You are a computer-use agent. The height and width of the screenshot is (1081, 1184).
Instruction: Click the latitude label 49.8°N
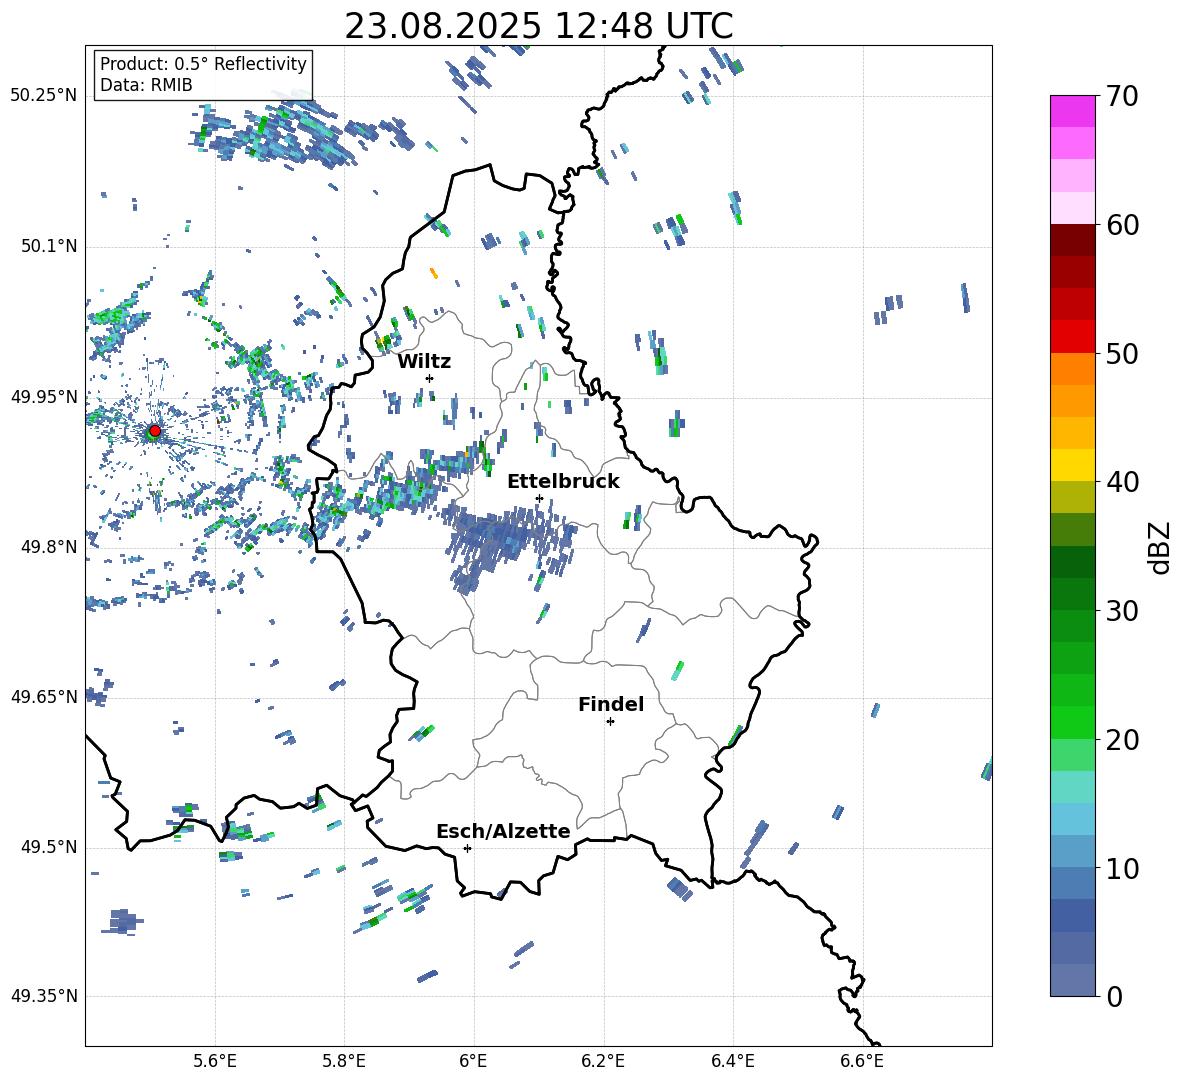pyautogui.click(x=49, y=547)
